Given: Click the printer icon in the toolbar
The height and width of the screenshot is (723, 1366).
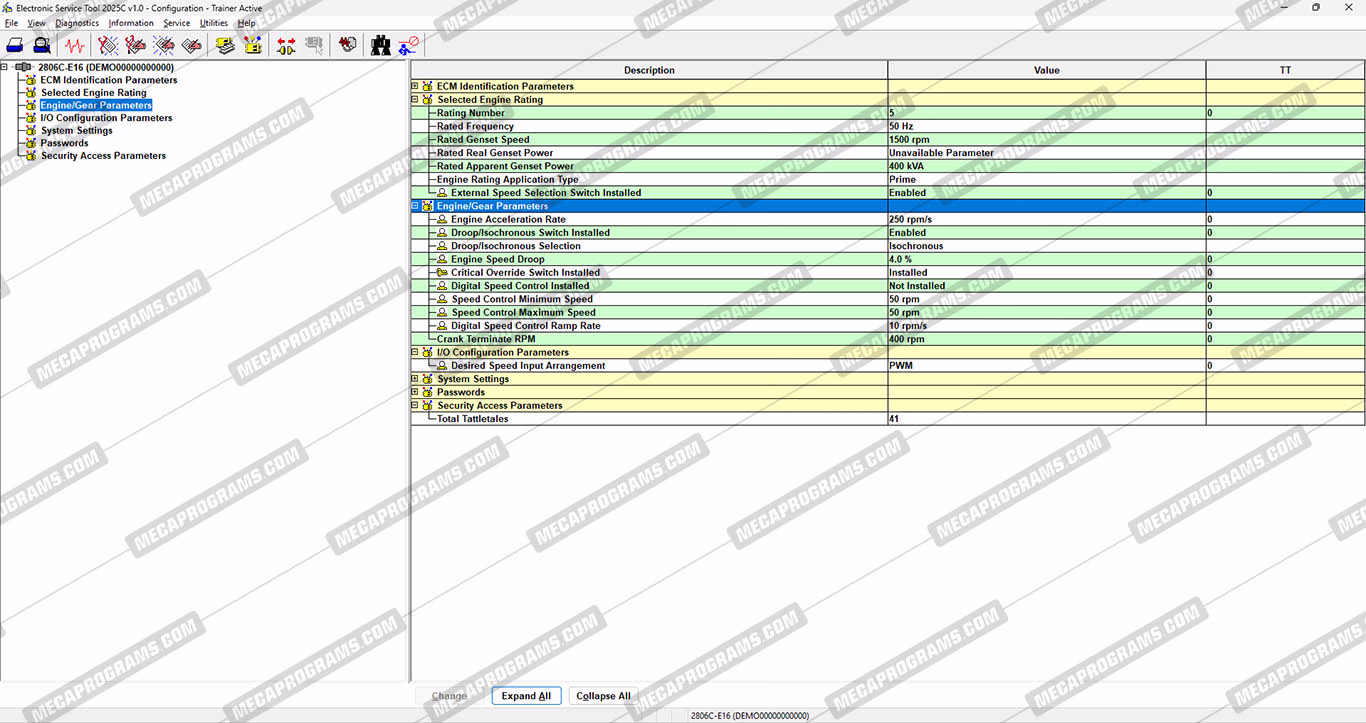Looking at the screenshot, I should [15, 45].
